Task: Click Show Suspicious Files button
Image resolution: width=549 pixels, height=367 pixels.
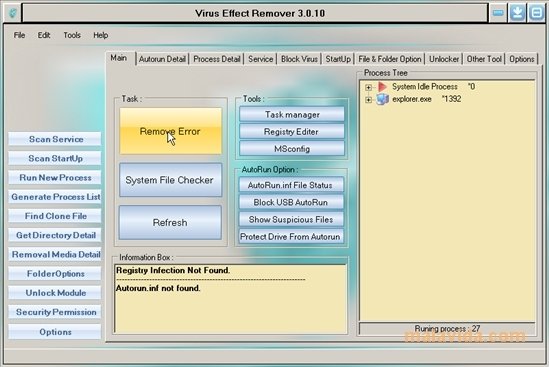Action: [291, 219]
